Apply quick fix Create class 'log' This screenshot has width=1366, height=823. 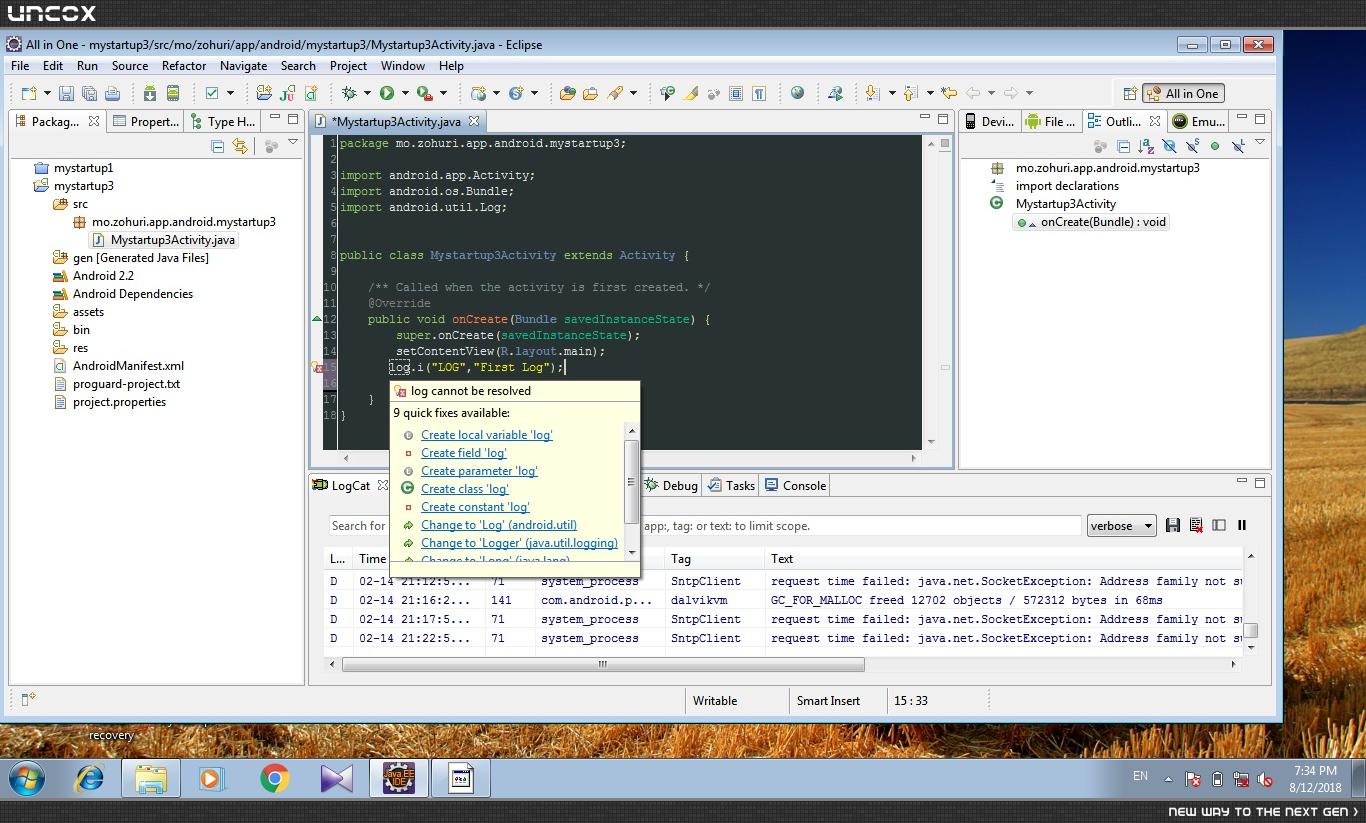(x=465, y=489)
